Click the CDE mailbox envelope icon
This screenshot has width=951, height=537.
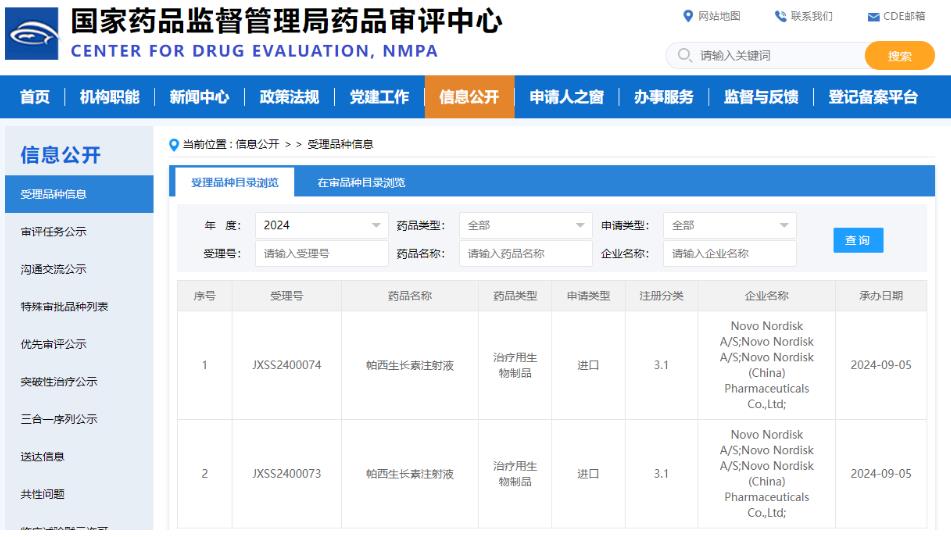click(x=873, y=17)
